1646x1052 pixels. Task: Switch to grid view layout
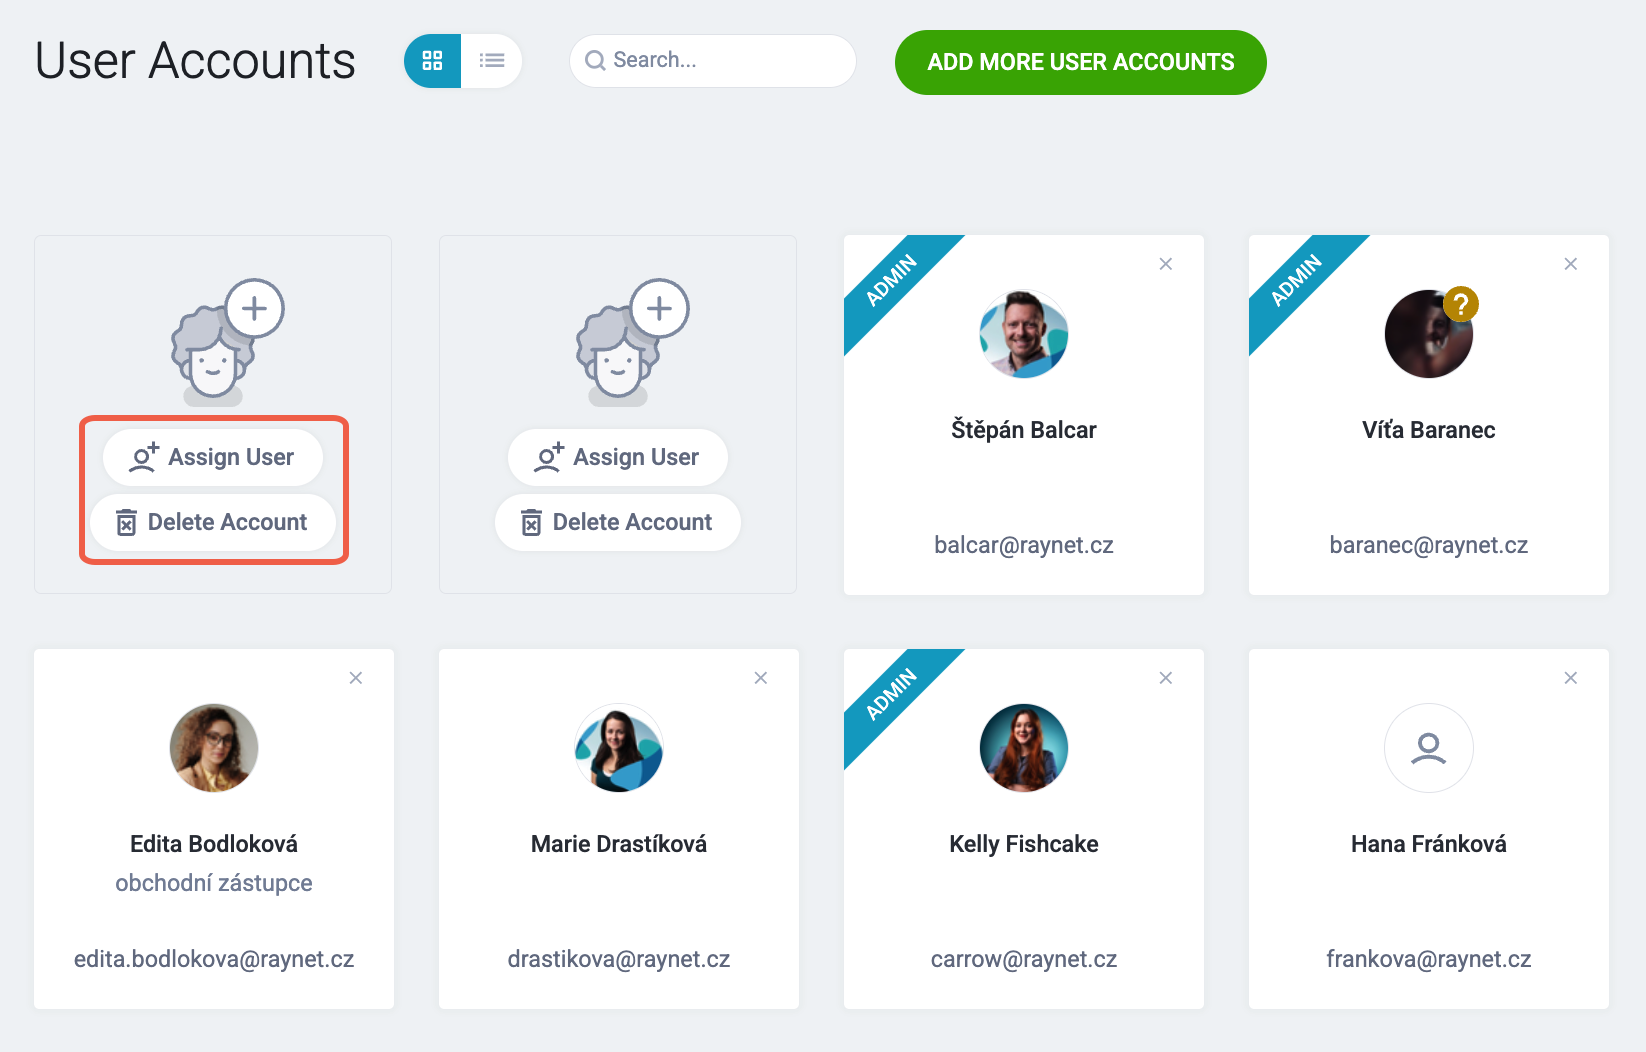tap(432, 61)
